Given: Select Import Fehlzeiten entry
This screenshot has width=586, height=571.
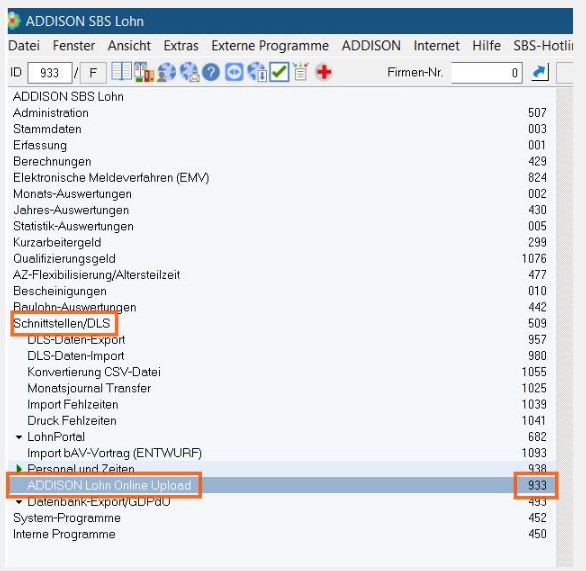Looking at the screenshot, I should [x=73, y=404].
